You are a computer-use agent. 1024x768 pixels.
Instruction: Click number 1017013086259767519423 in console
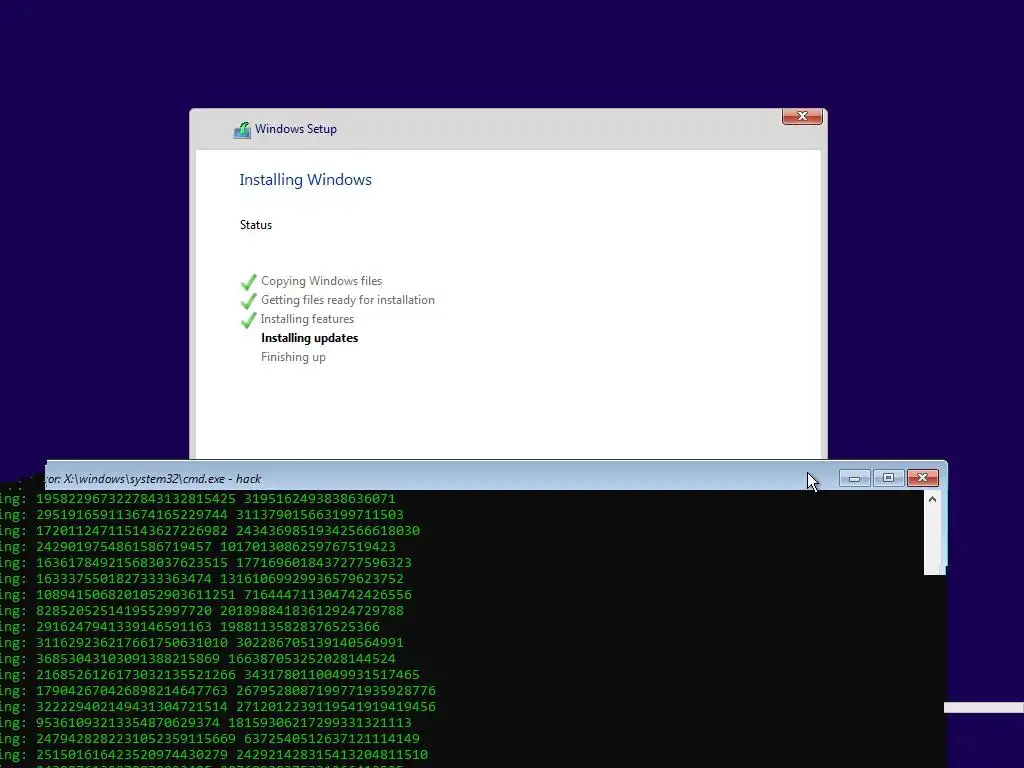[x=308, y=547]
